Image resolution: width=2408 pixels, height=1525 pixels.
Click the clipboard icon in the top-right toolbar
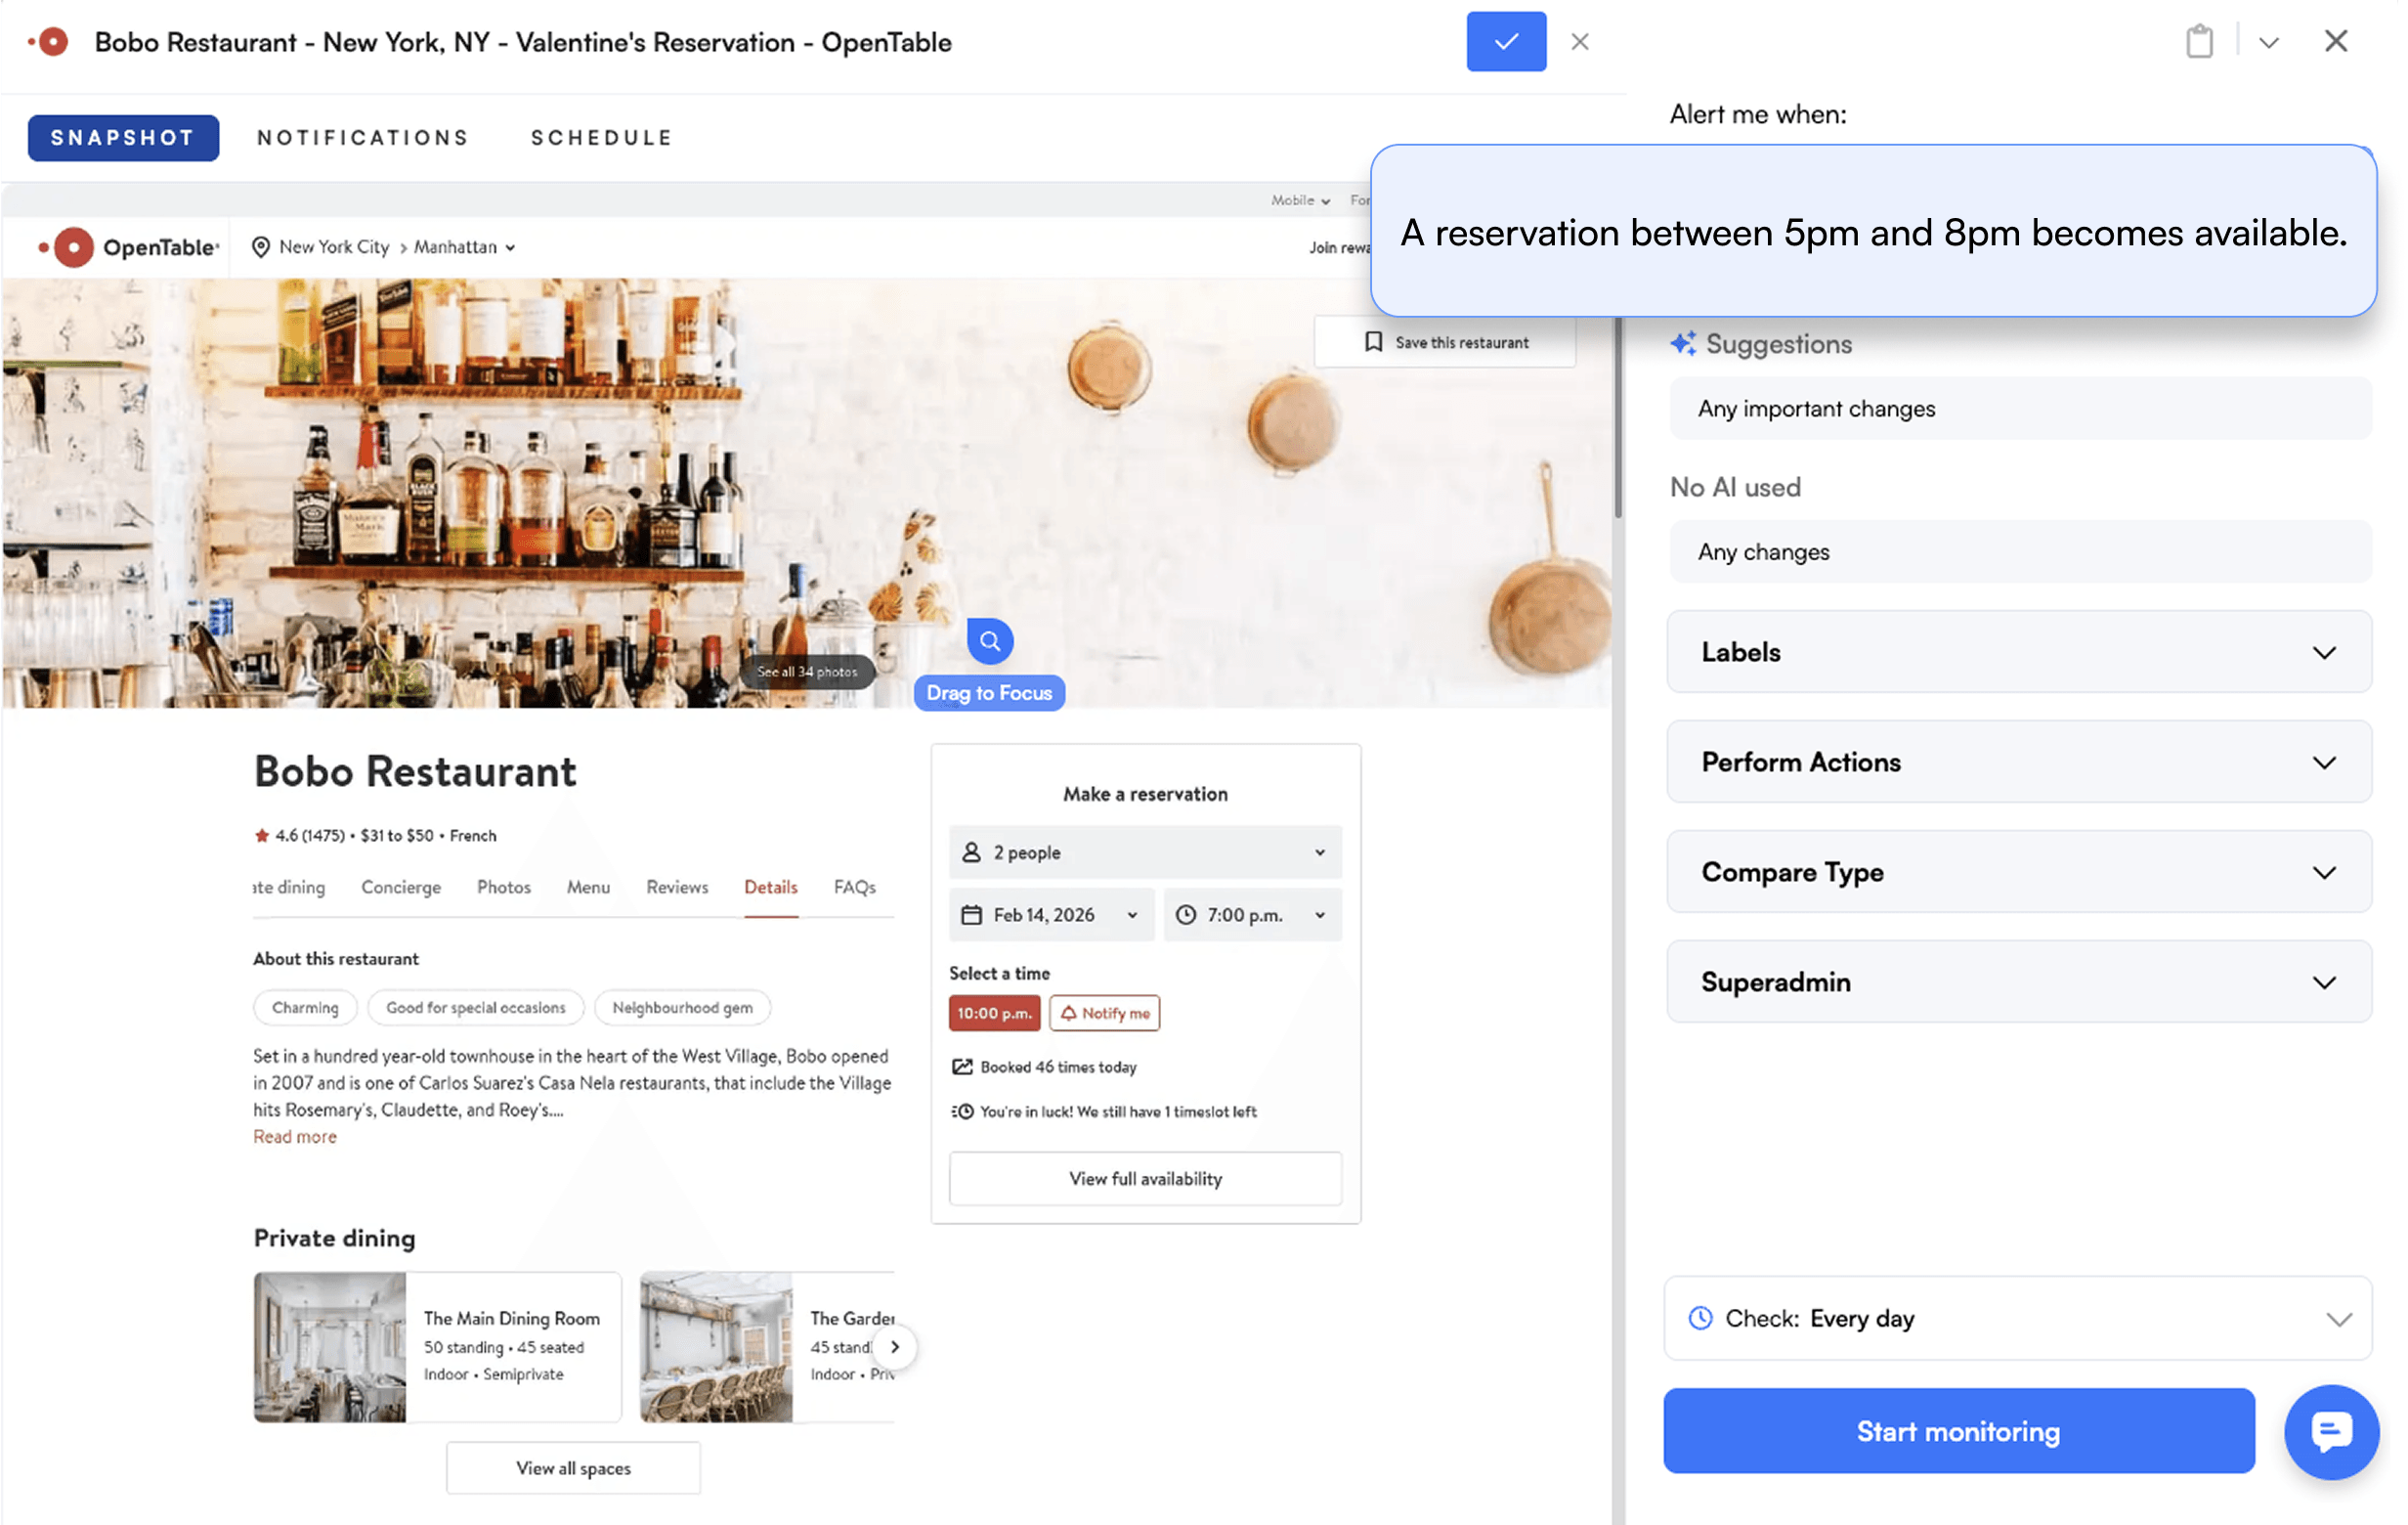click(x=2199, y=41)
